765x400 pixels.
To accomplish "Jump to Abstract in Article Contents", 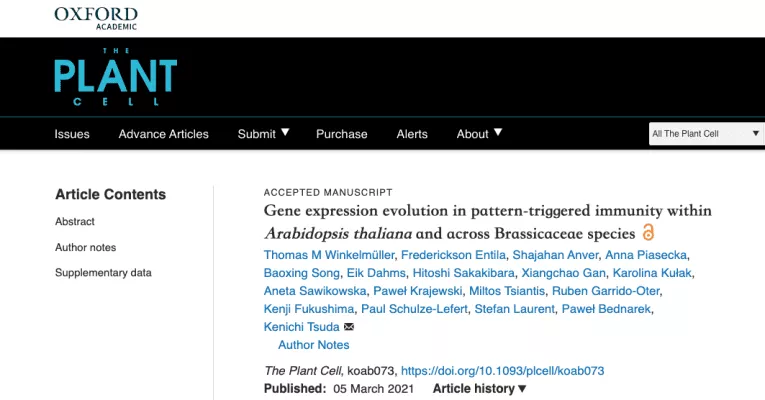I will coord(75,221).
